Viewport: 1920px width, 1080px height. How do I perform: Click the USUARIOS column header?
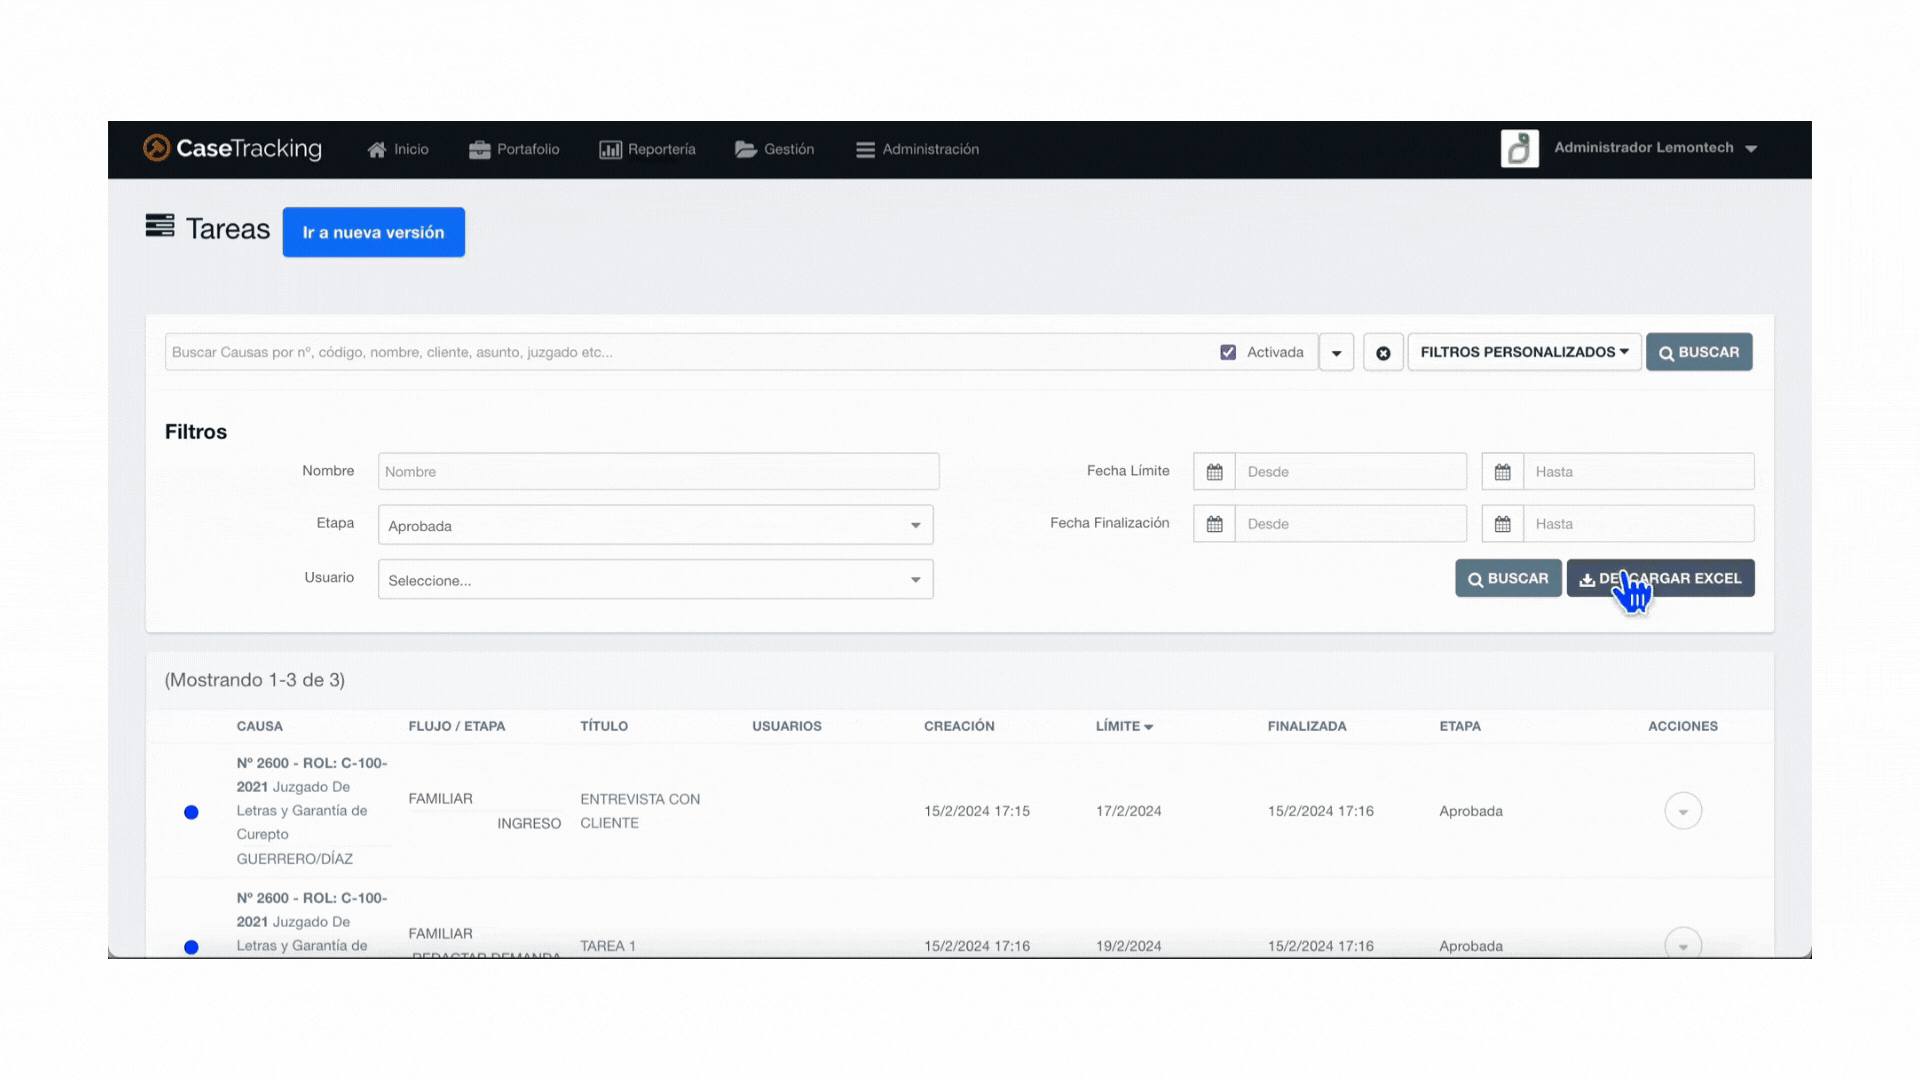pos(787,726)
